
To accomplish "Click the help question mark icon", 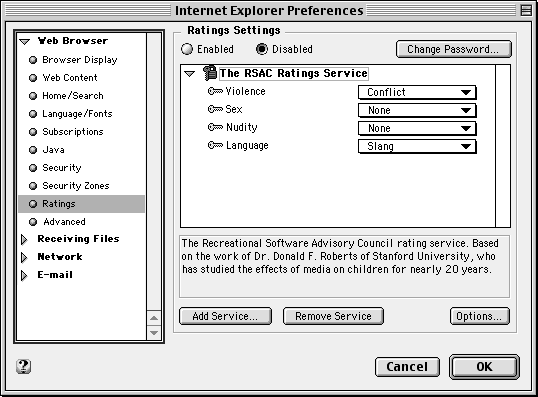I will pyautogui.click(x=23, y=366).
